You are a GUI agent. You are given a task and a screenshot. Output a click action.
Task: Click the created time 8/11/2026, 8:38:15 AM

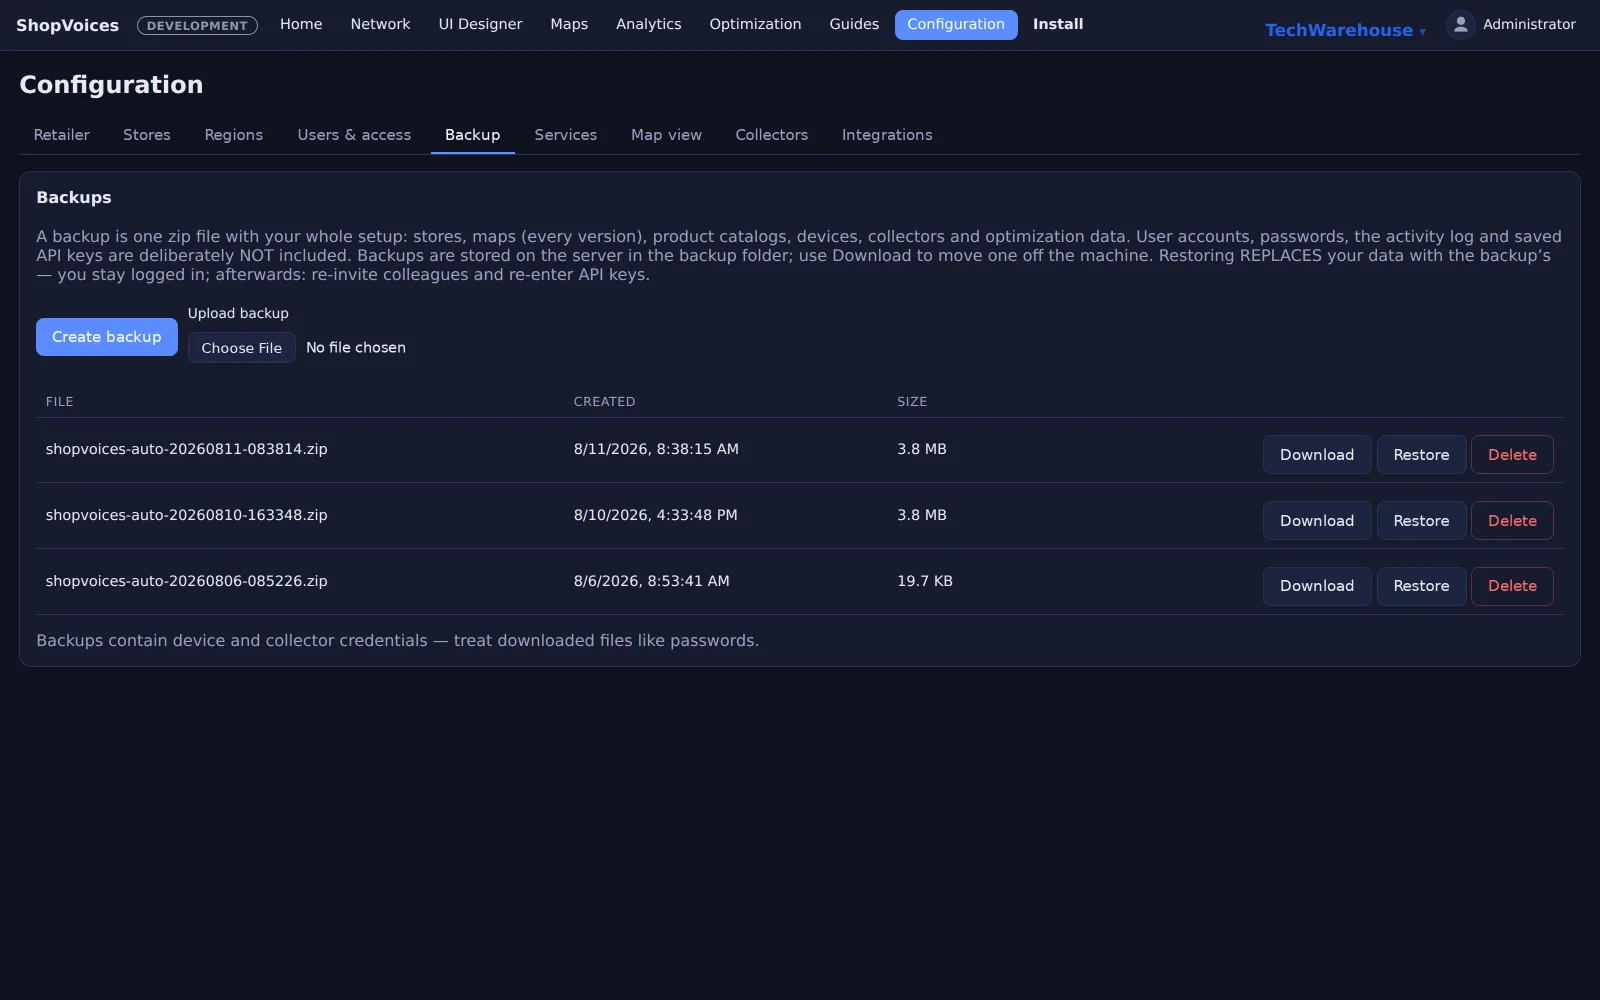(656, 449)
